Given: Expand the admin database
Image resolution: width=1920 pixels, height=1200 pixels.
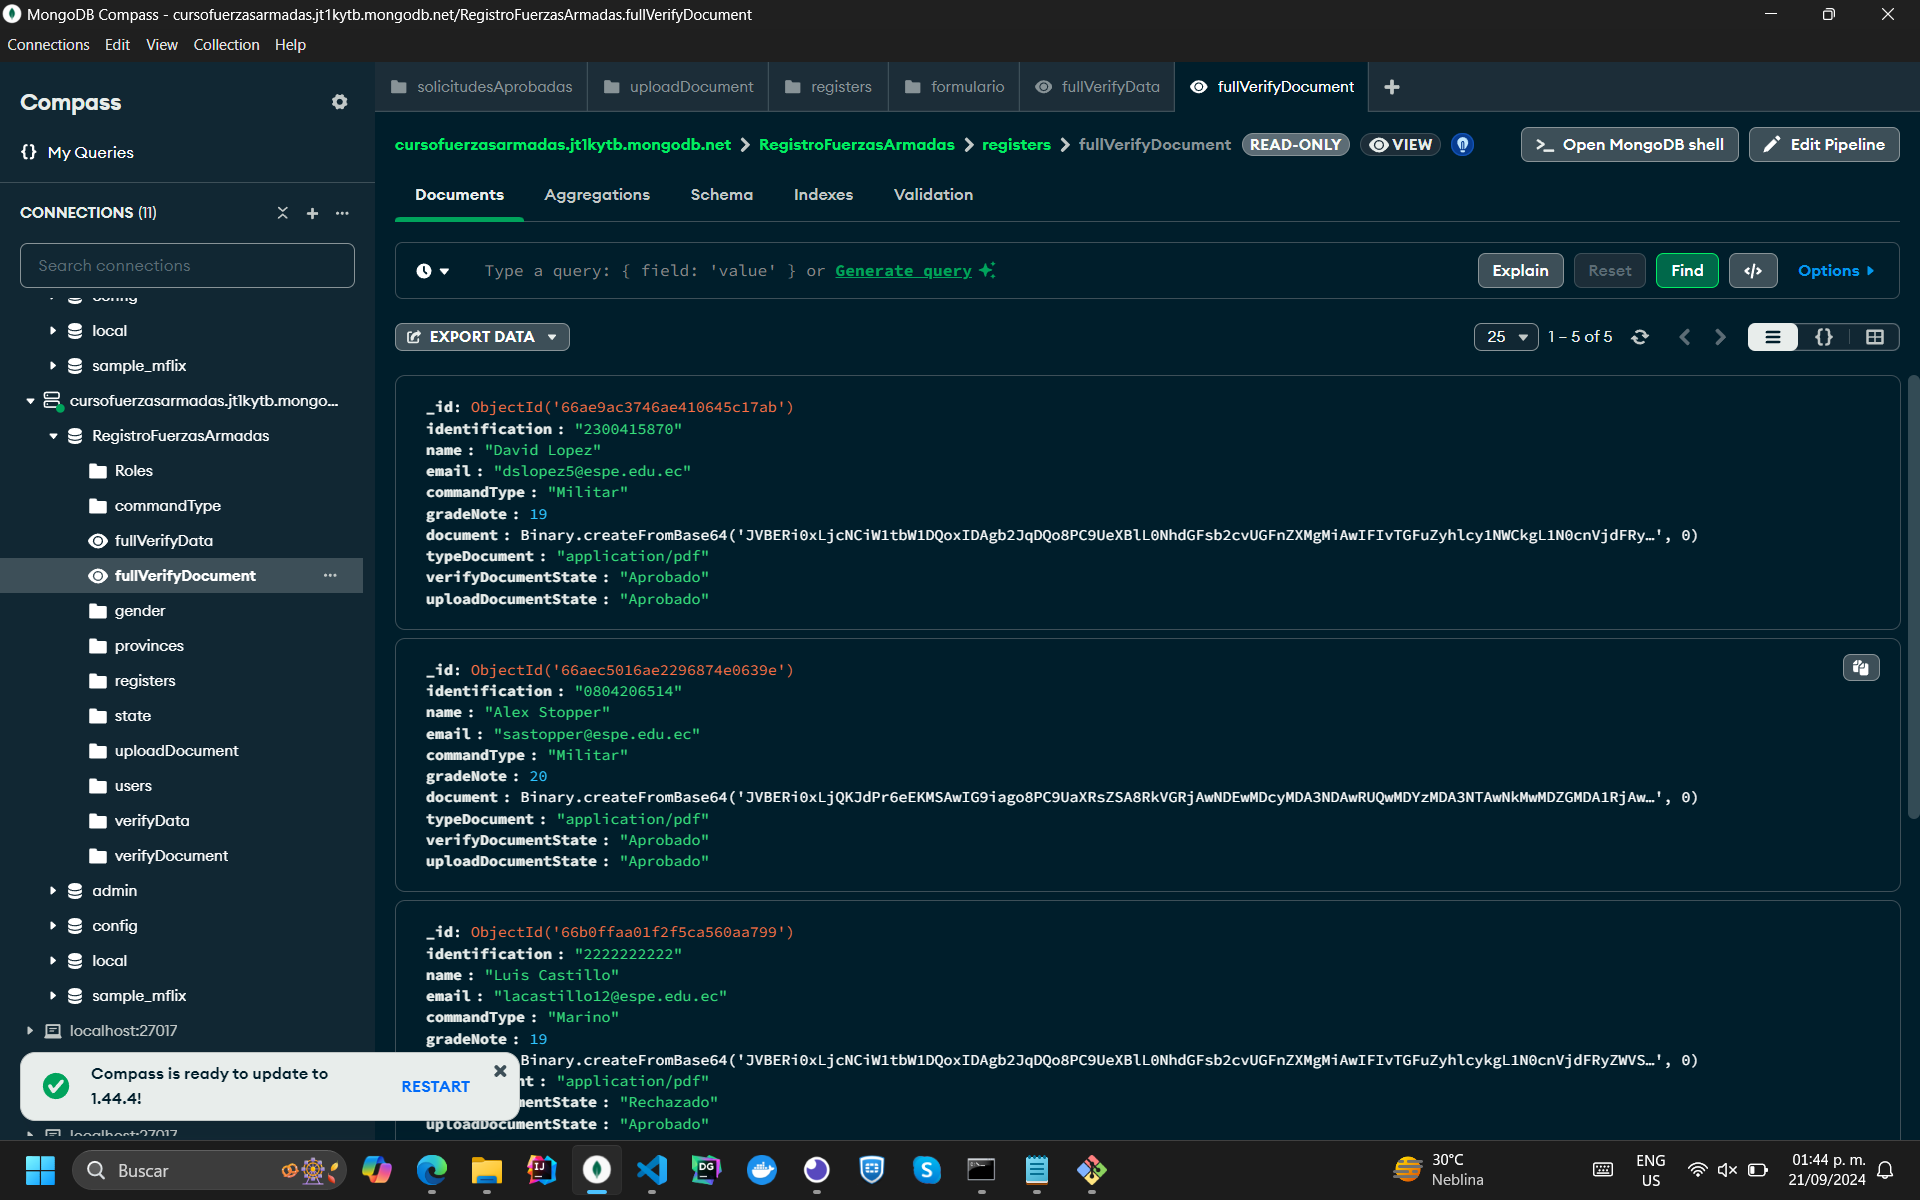Looking at the screenshot, I should pyautogui.click(x=53, y=891).
